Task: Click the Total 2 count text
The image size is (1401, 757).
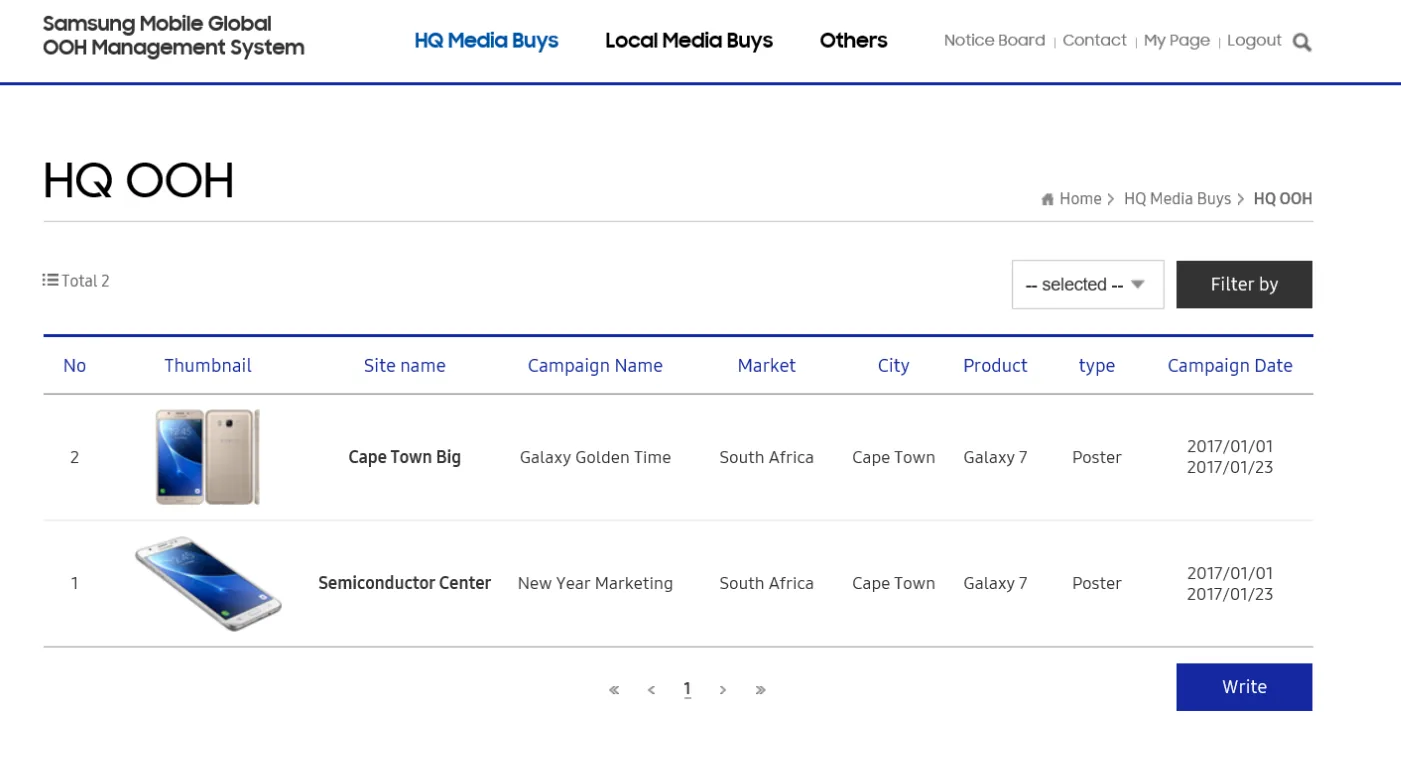Action: (85, 281)
